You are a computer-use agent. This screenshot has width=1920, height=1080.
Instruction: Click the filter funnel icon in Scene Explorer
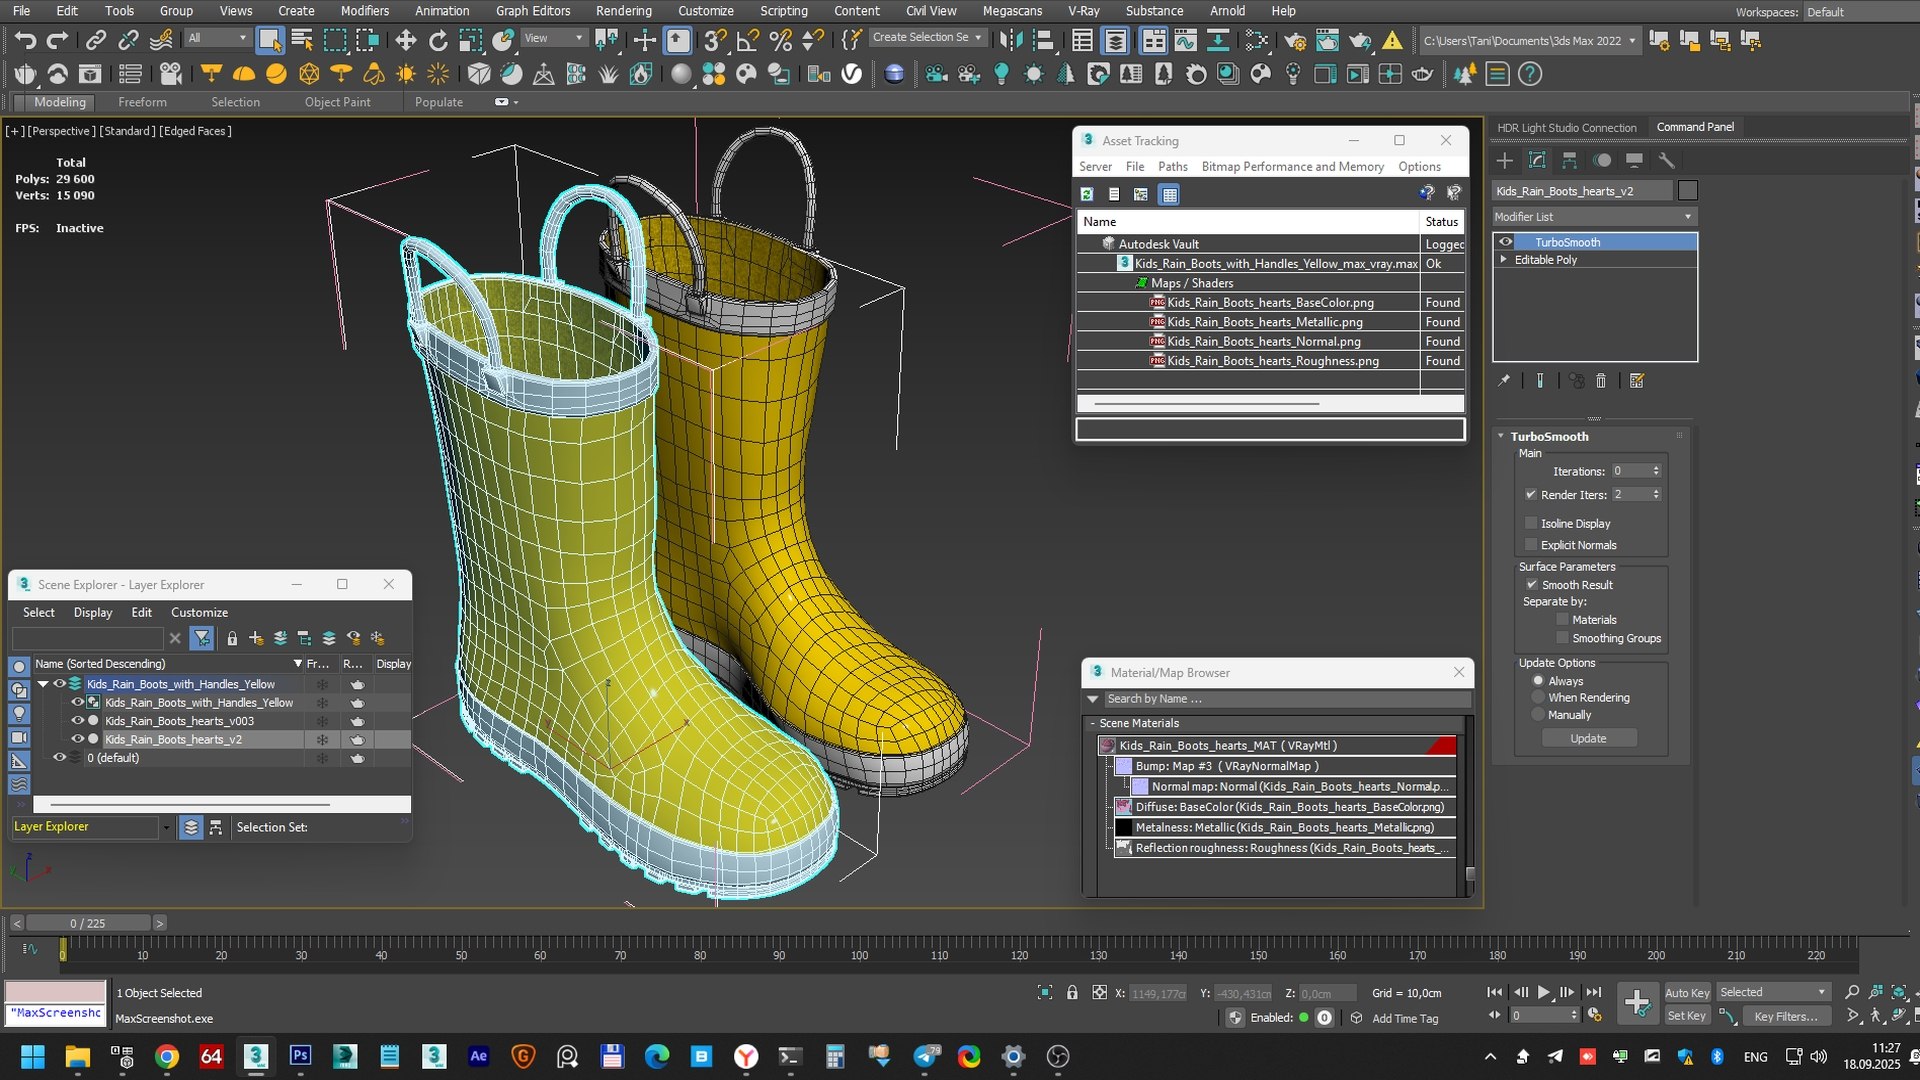tap(202, 638)
